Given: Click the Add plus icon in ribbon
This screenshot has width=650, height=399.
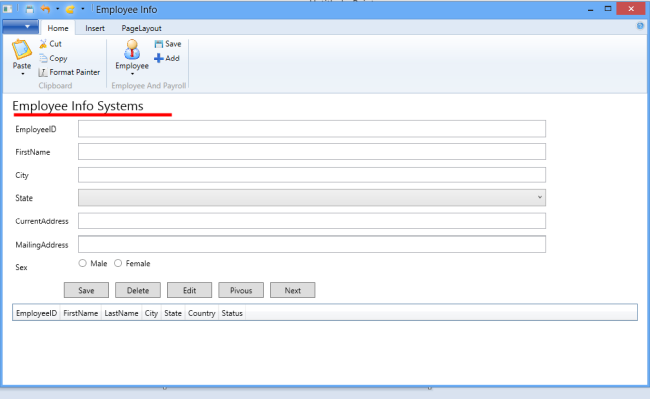Looking at the screenshot, I should (x=158, y=58).
